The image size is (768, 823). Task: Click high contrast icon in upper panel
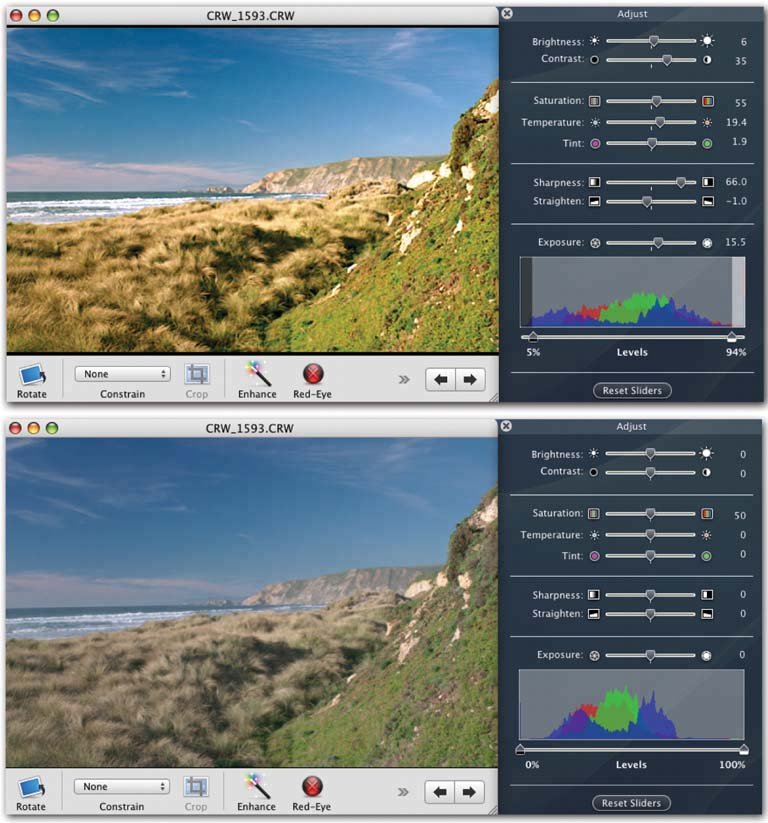click(x=707, y=59)
